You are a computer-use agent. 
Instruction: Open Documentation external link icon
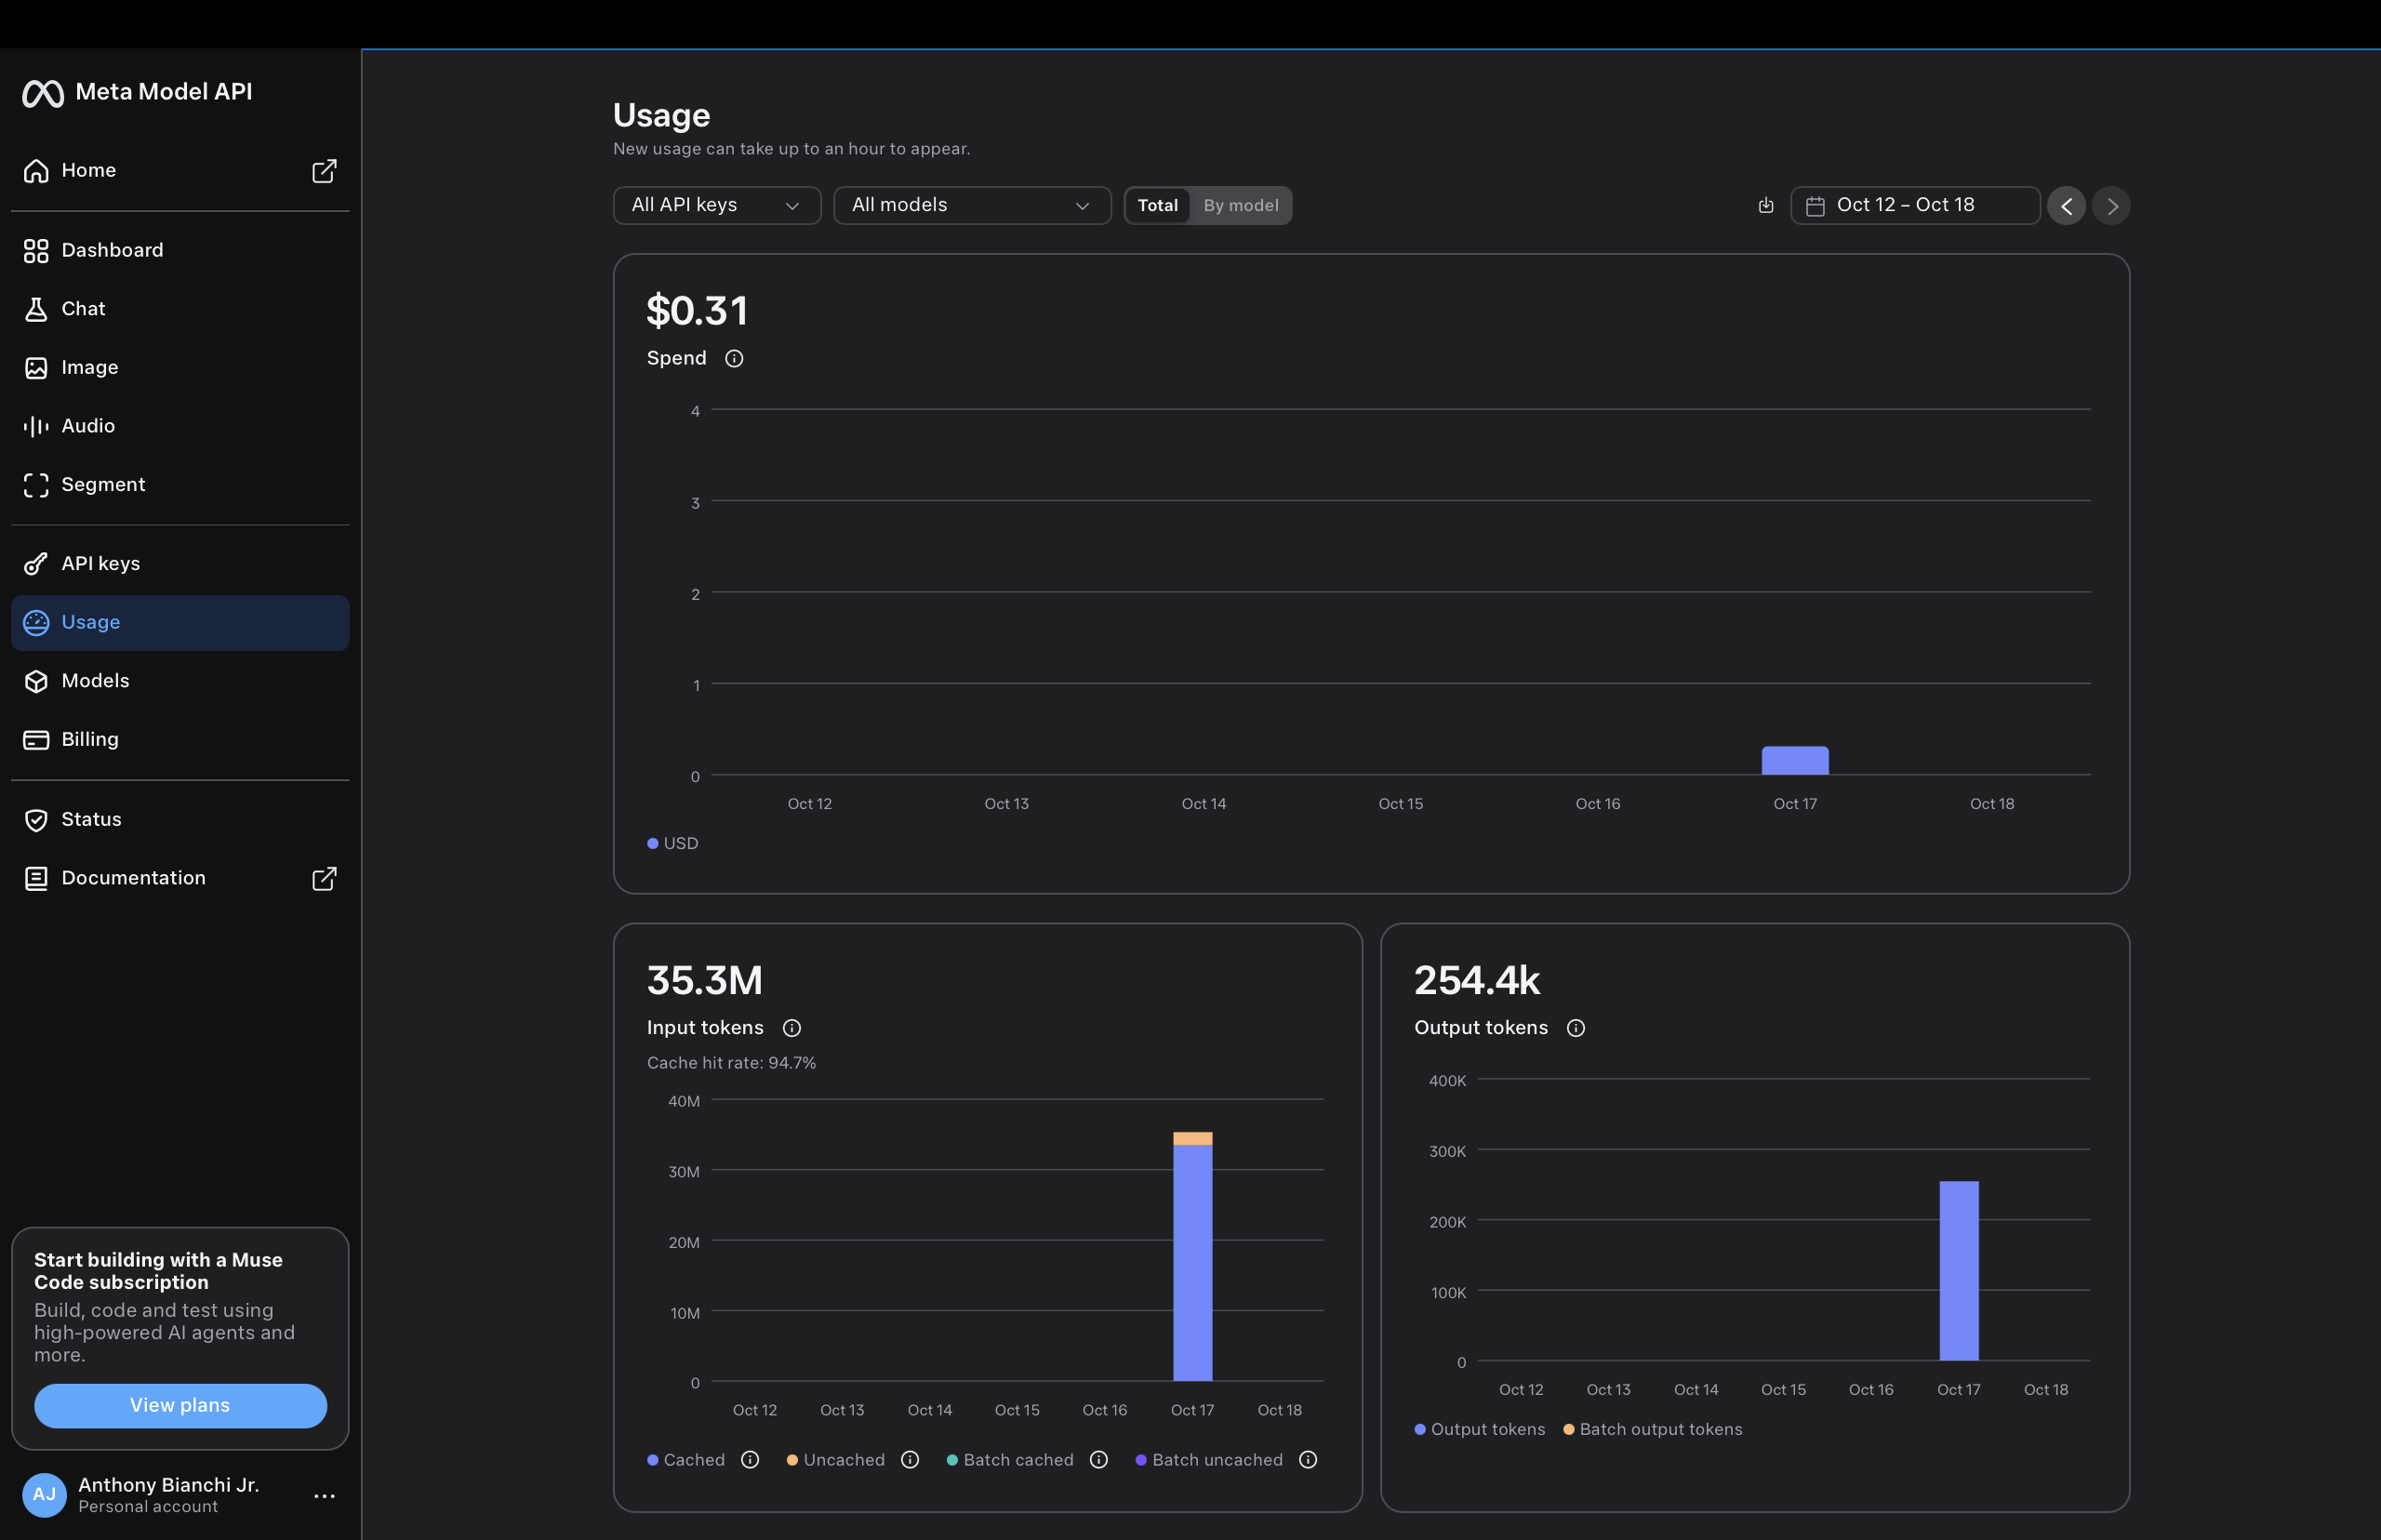[324, 878]
